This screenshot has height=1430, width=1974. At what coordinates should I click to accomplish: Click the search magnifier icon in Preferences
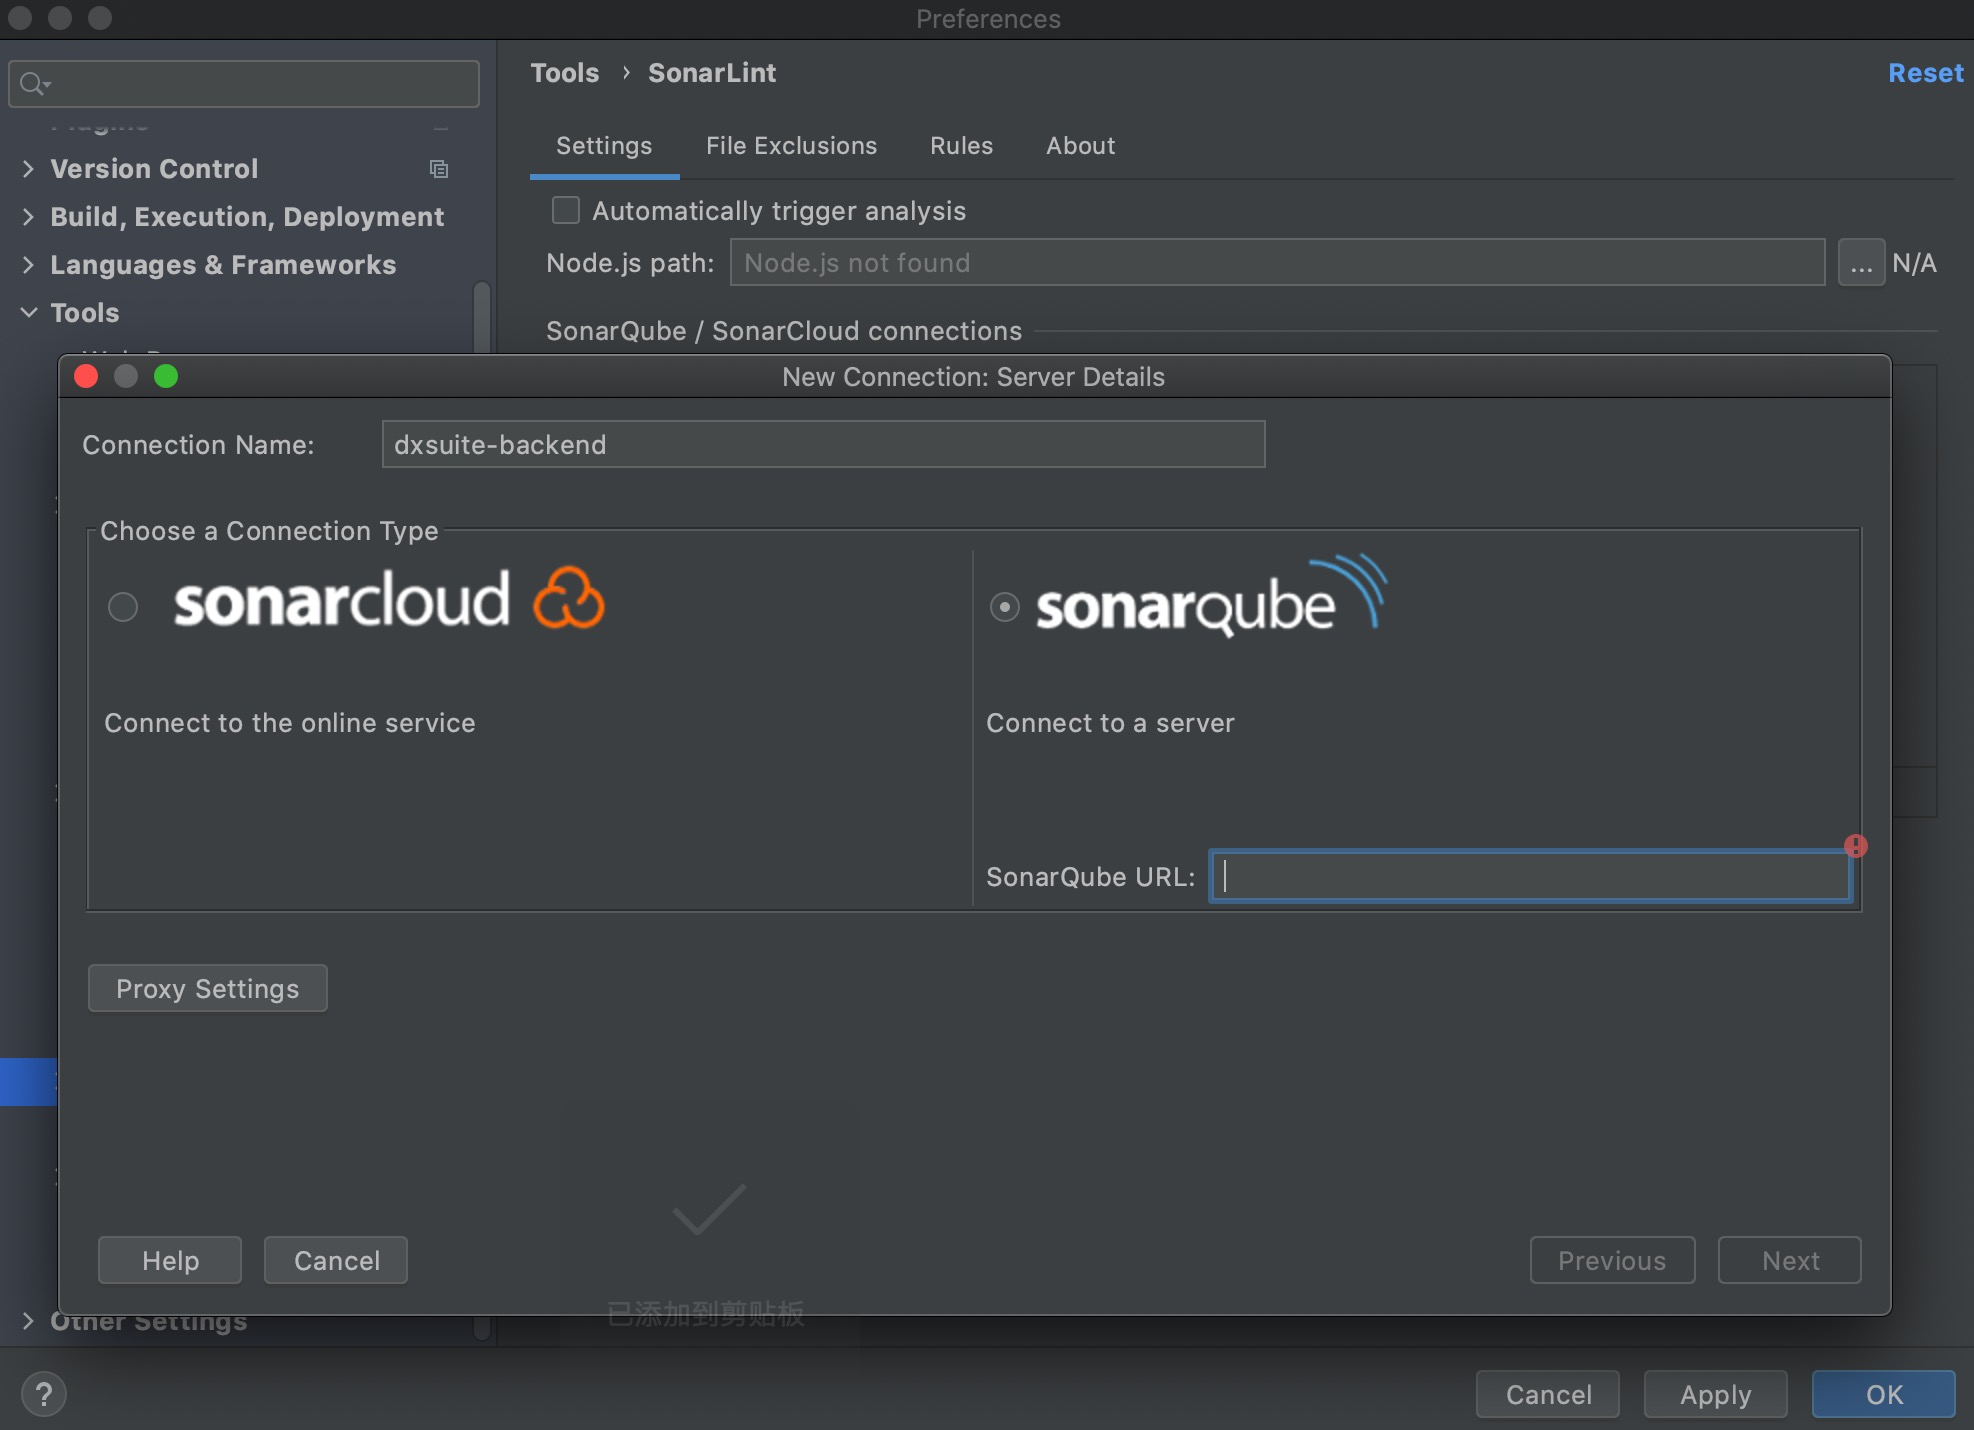34,84
